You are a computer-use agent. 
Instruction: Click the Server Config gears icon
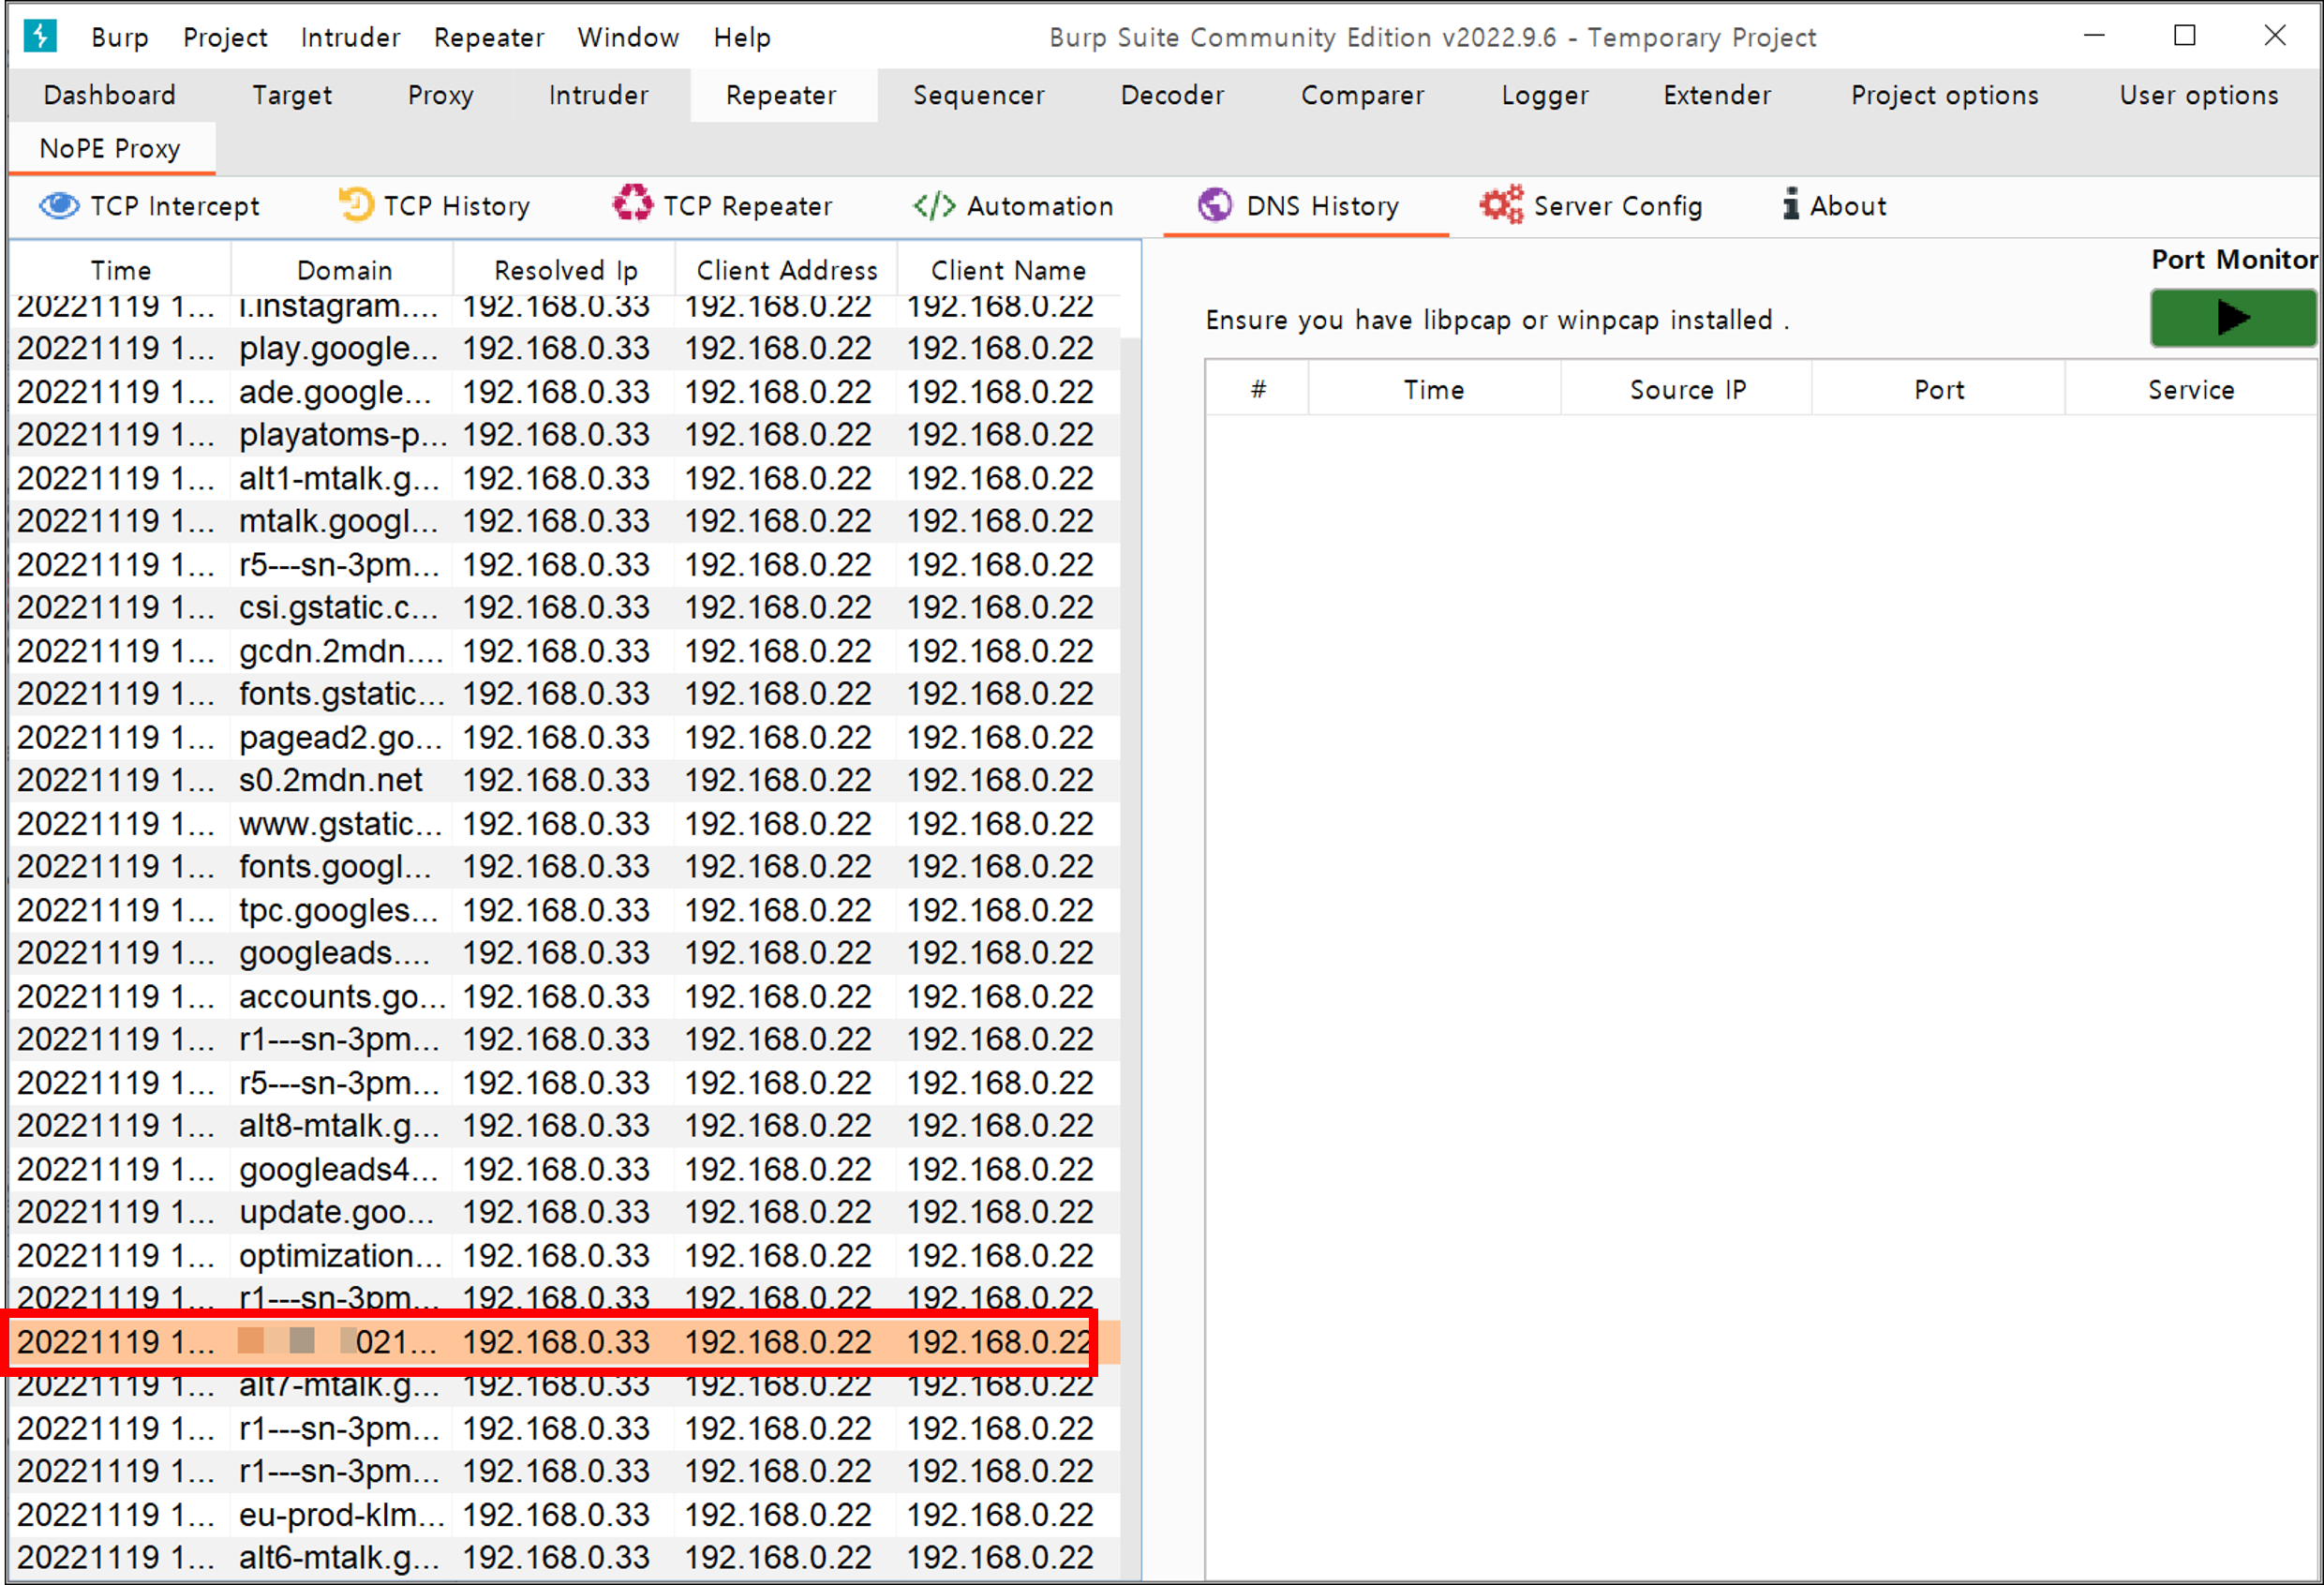click(1501, 205)
